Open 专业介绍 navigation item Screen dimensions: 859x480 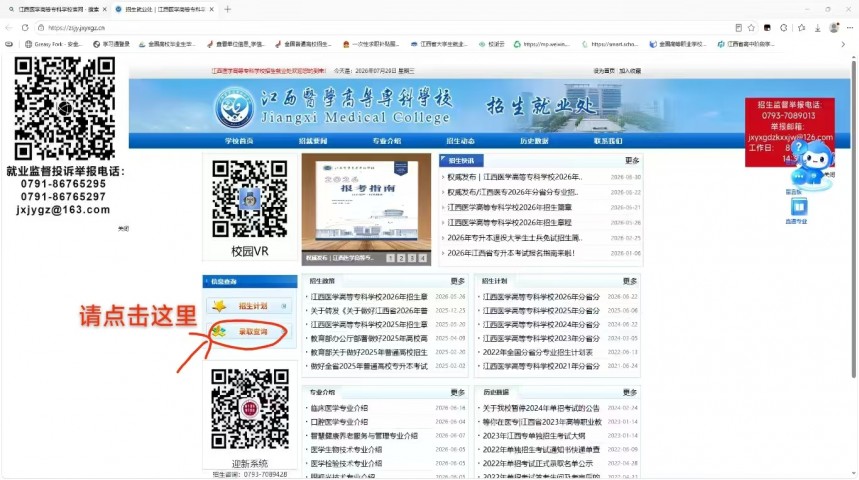pyautogui.click(x=387, y=141)
